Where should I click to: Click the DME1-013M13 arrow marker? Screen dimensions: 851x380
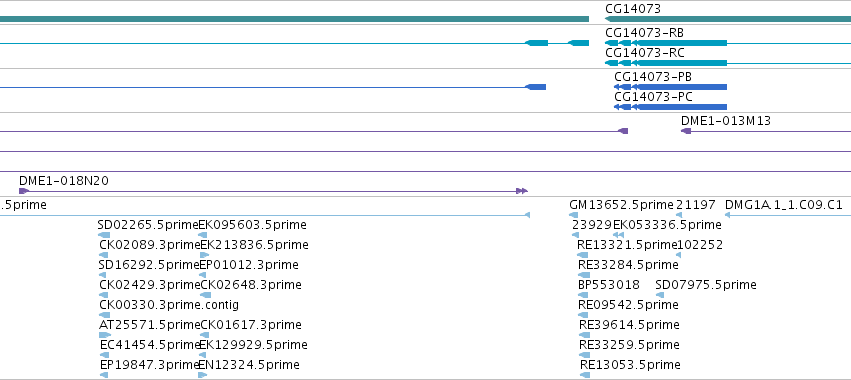tap(686, 131)
